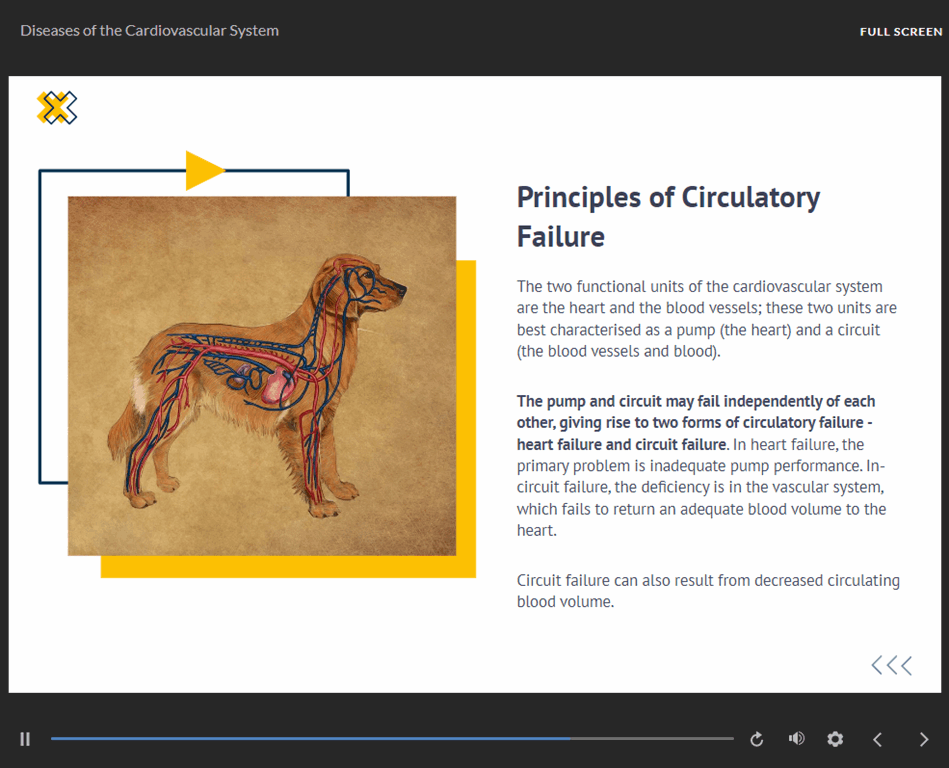Pause the slide playback
The width and height of the screenshot is (949, 768).
tap(25, 739)
